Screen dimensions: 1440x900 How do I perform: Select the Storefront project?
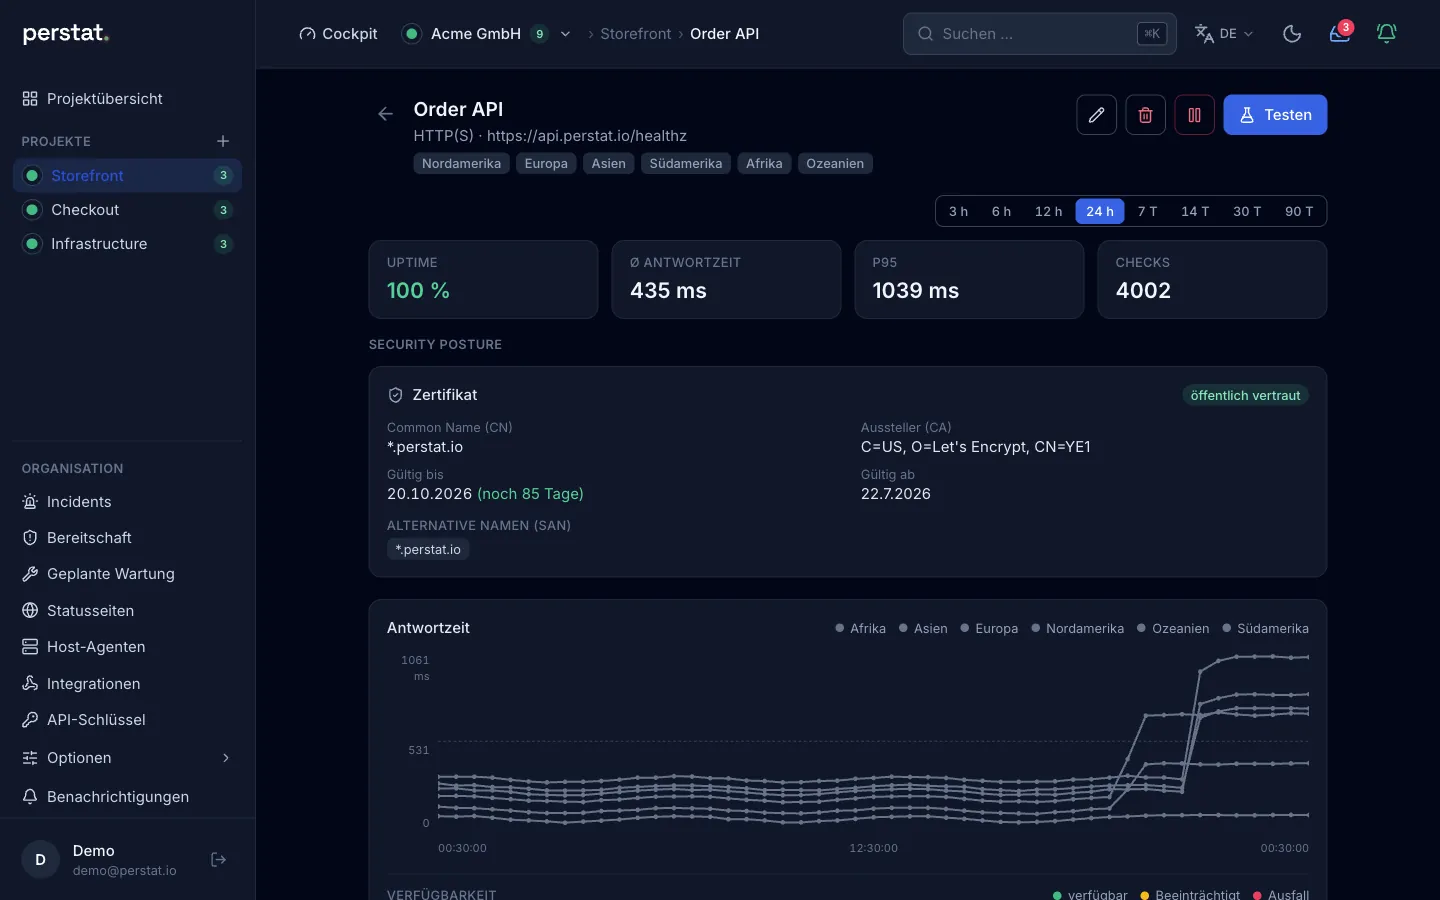tap(127, 176)
